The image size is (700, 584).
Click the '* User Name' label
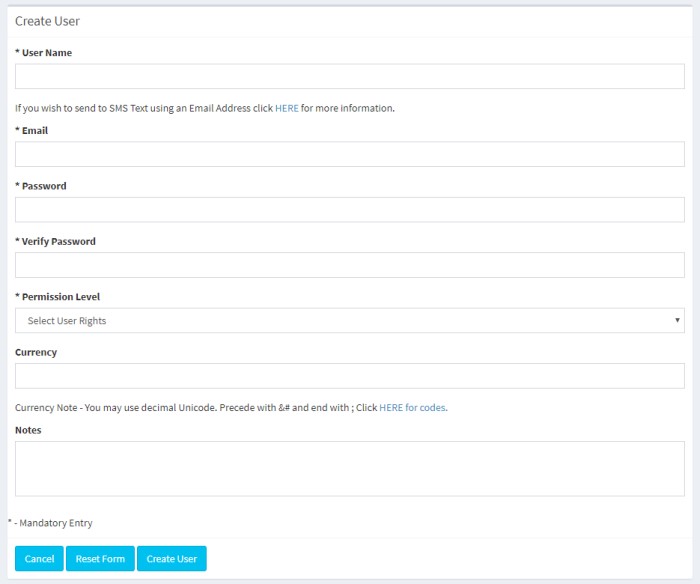tap(43, 53)
